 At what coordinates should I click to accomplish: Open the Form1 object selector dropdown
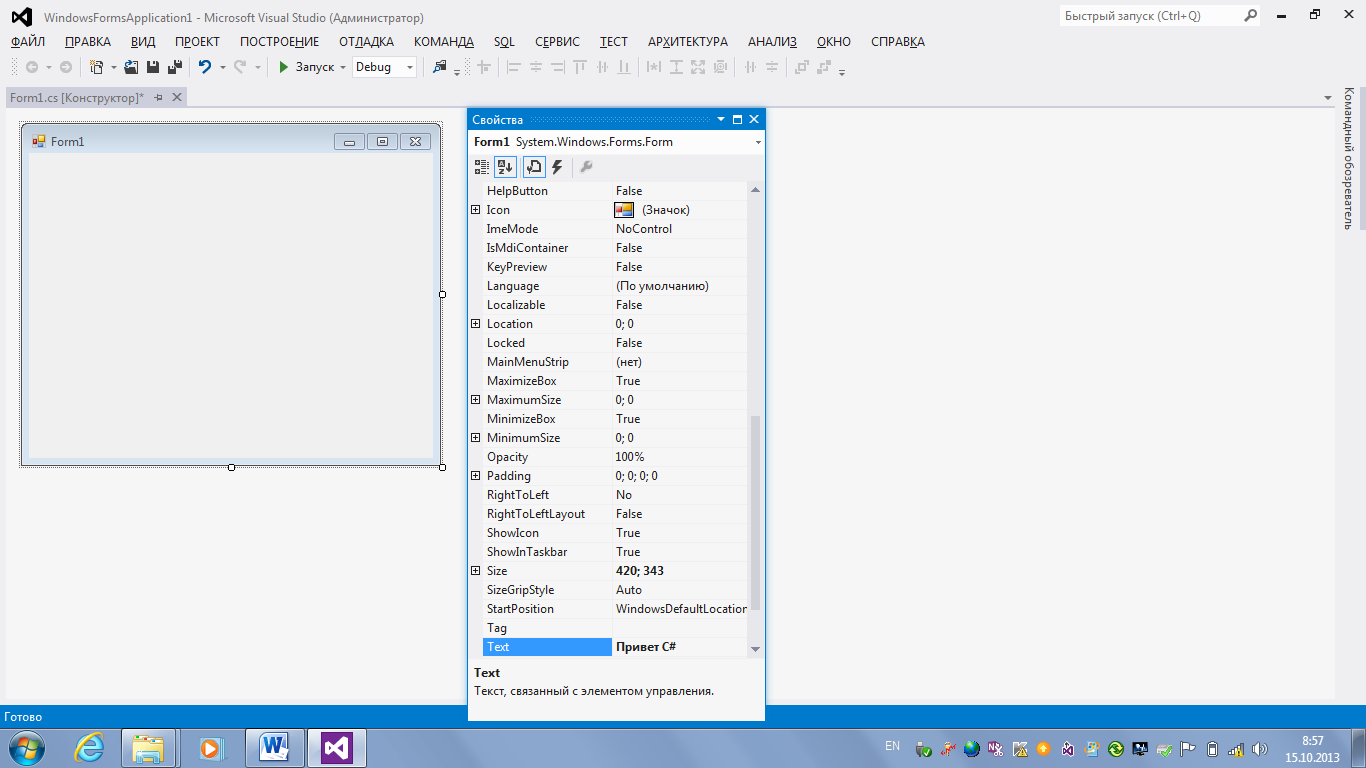click(758, 142)
